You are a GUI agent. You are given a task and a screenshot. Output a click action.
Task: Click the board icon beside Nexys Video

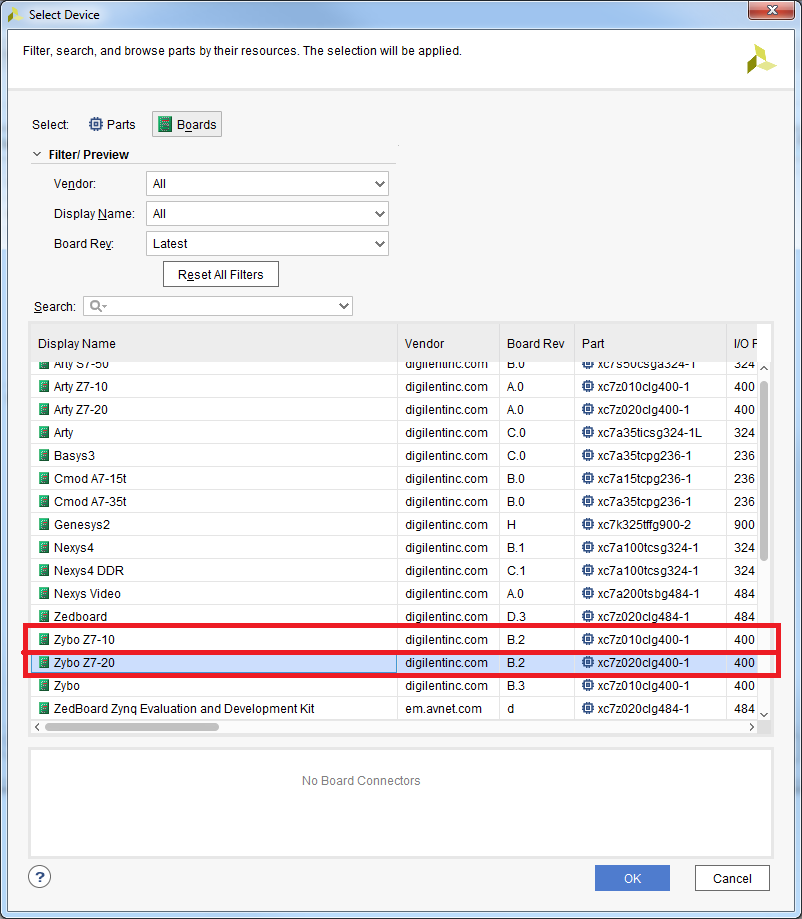44,593
